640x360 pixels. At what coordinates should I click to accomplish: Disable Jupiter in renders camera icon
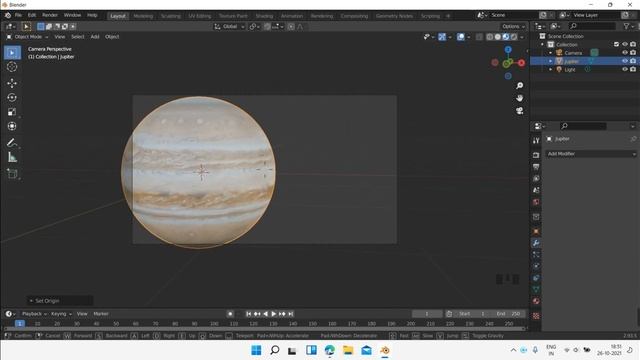[x=633, y=61]
